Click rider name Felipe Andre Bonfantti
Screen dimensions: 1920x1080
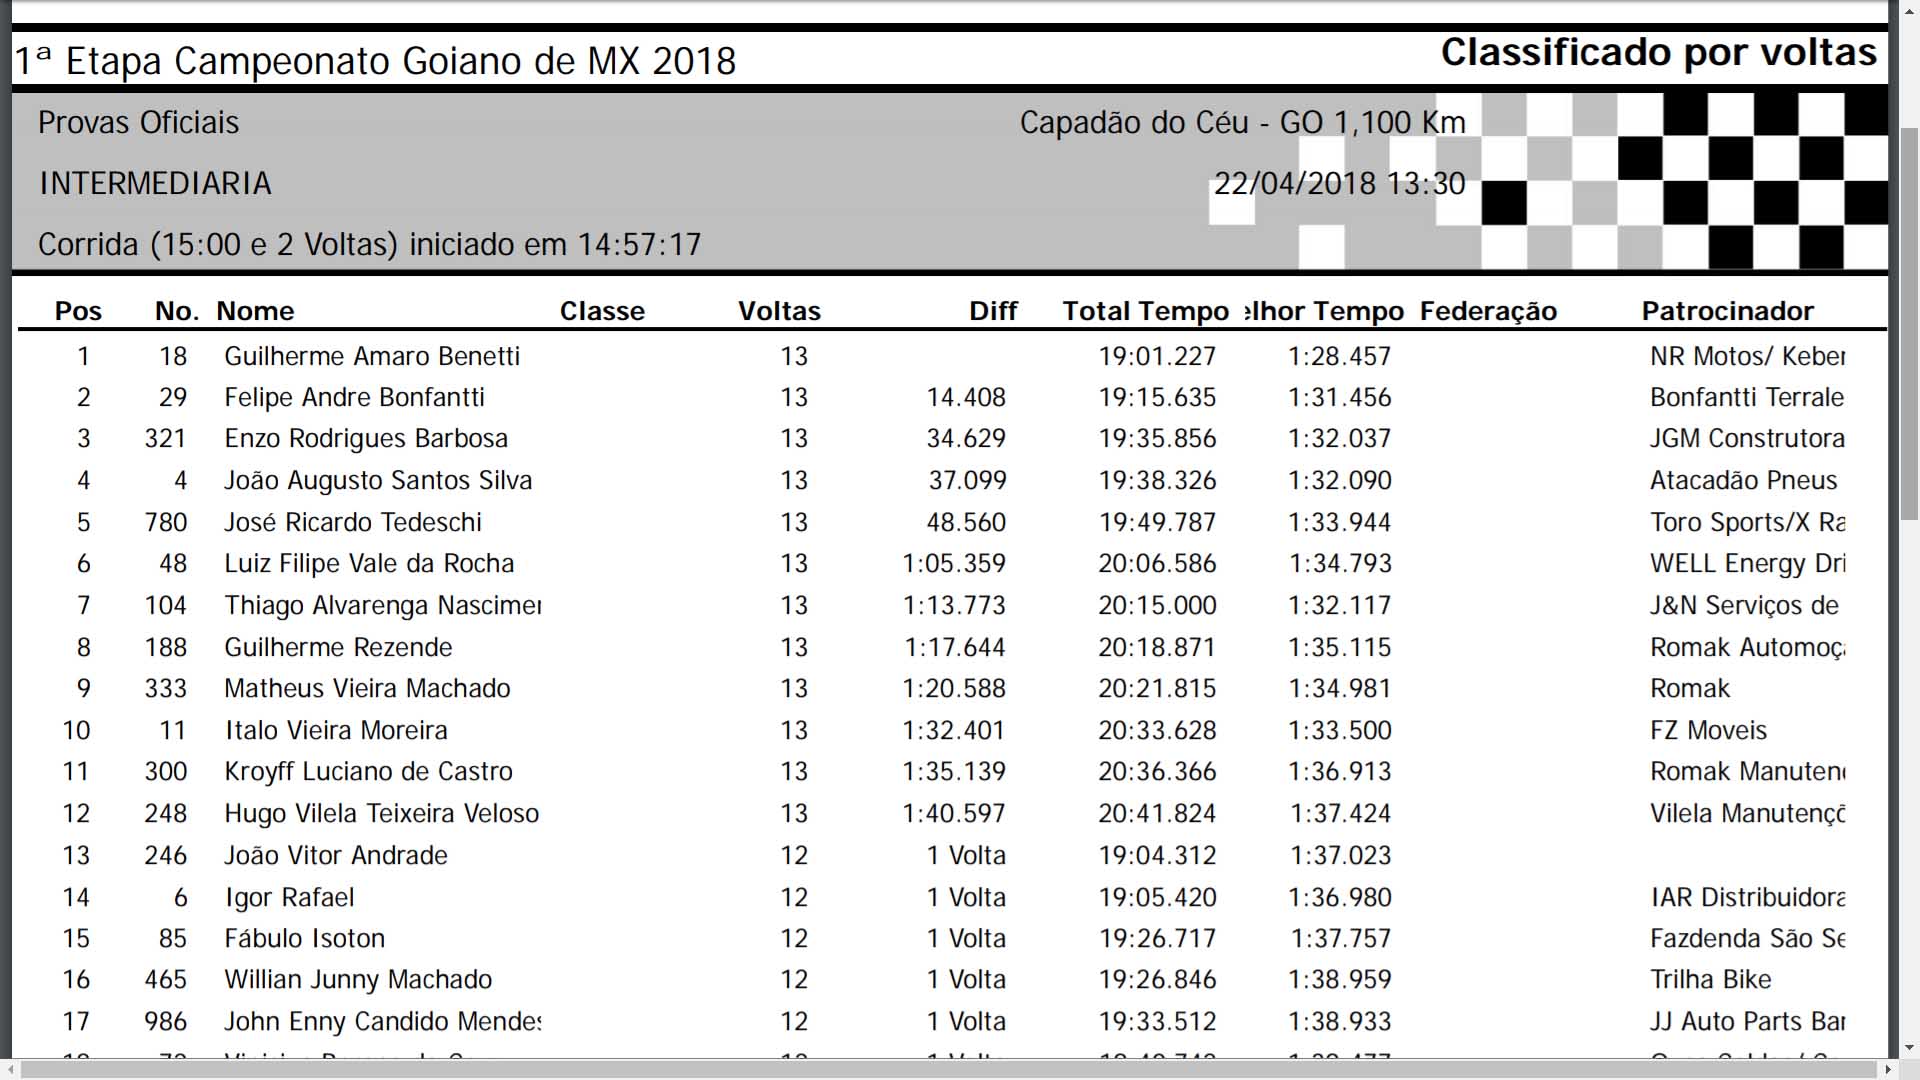[x=354, y=397]
